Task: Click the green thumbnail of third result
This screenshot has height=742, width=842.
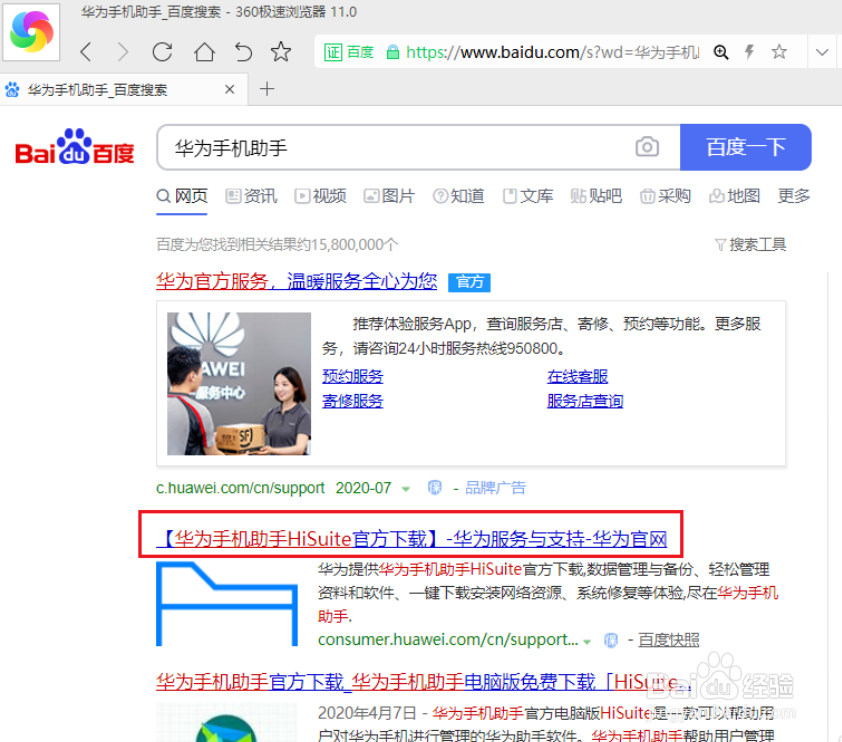Action: click(x=227, y=723)
